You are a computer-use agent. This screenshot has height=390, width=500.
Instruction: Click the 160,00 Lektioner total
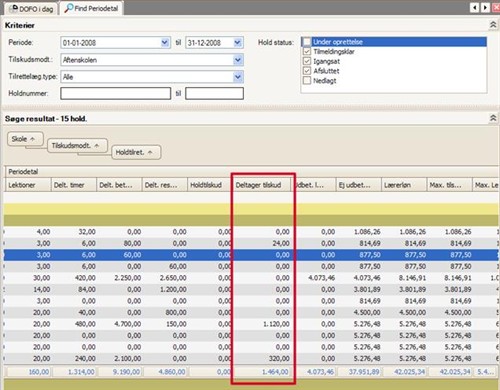pyautogui.click(x=29, y=372)
